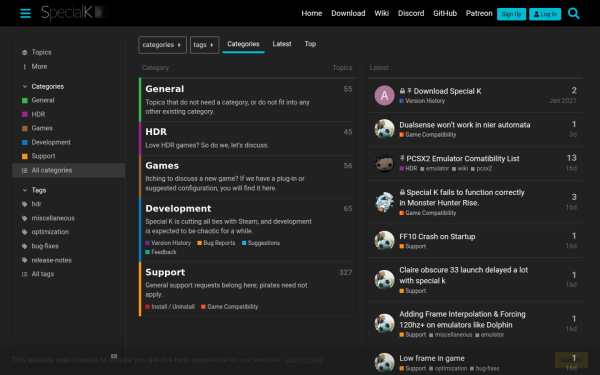This screenshot has height=375, width=600.
Task: Click the More ellipsis icon in sidebar
Action: point(24,67)
